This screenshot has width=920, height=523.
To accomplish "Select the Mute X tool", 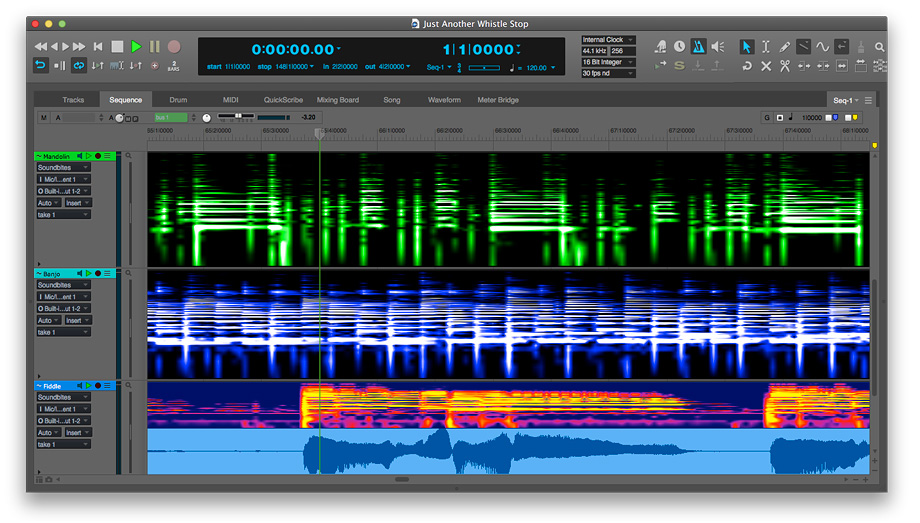I will tap(766, 66).
